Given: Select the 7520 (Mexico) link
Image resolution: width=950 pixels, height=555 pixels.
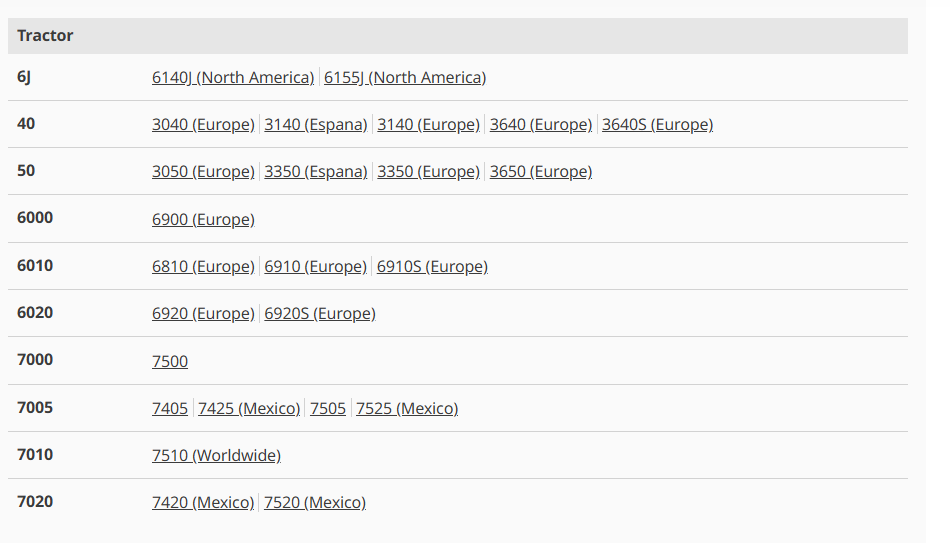Looking at the screenshot, I should tap(315, 503).
